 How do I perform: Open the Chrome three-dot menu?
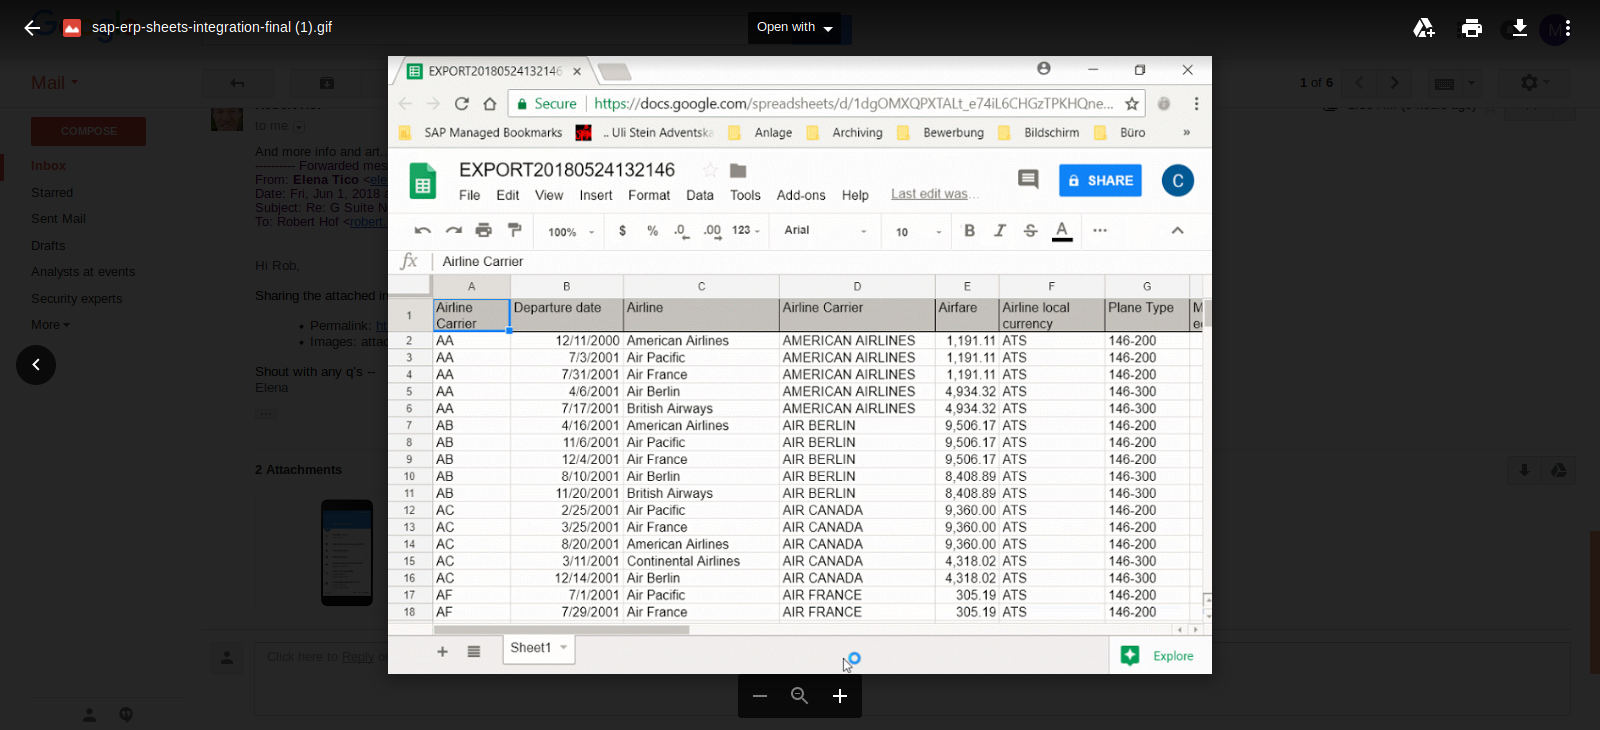[1196, 104]
